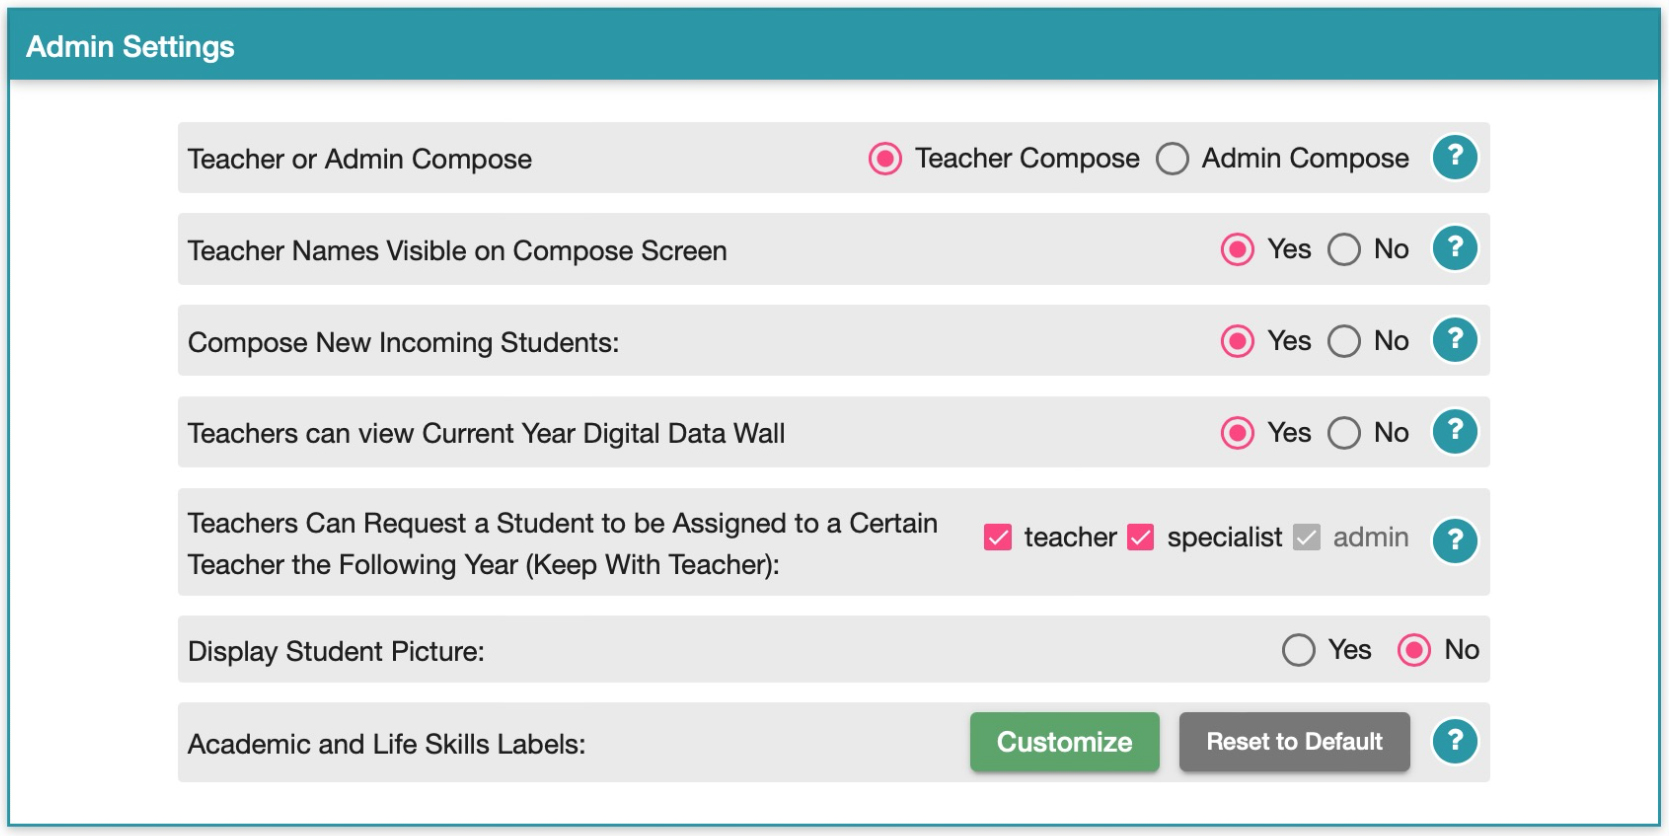Image resolution: width=1669 pixels, height=836 pixels.
Task: Click the green Customize button
Action: coord(1065,742)
